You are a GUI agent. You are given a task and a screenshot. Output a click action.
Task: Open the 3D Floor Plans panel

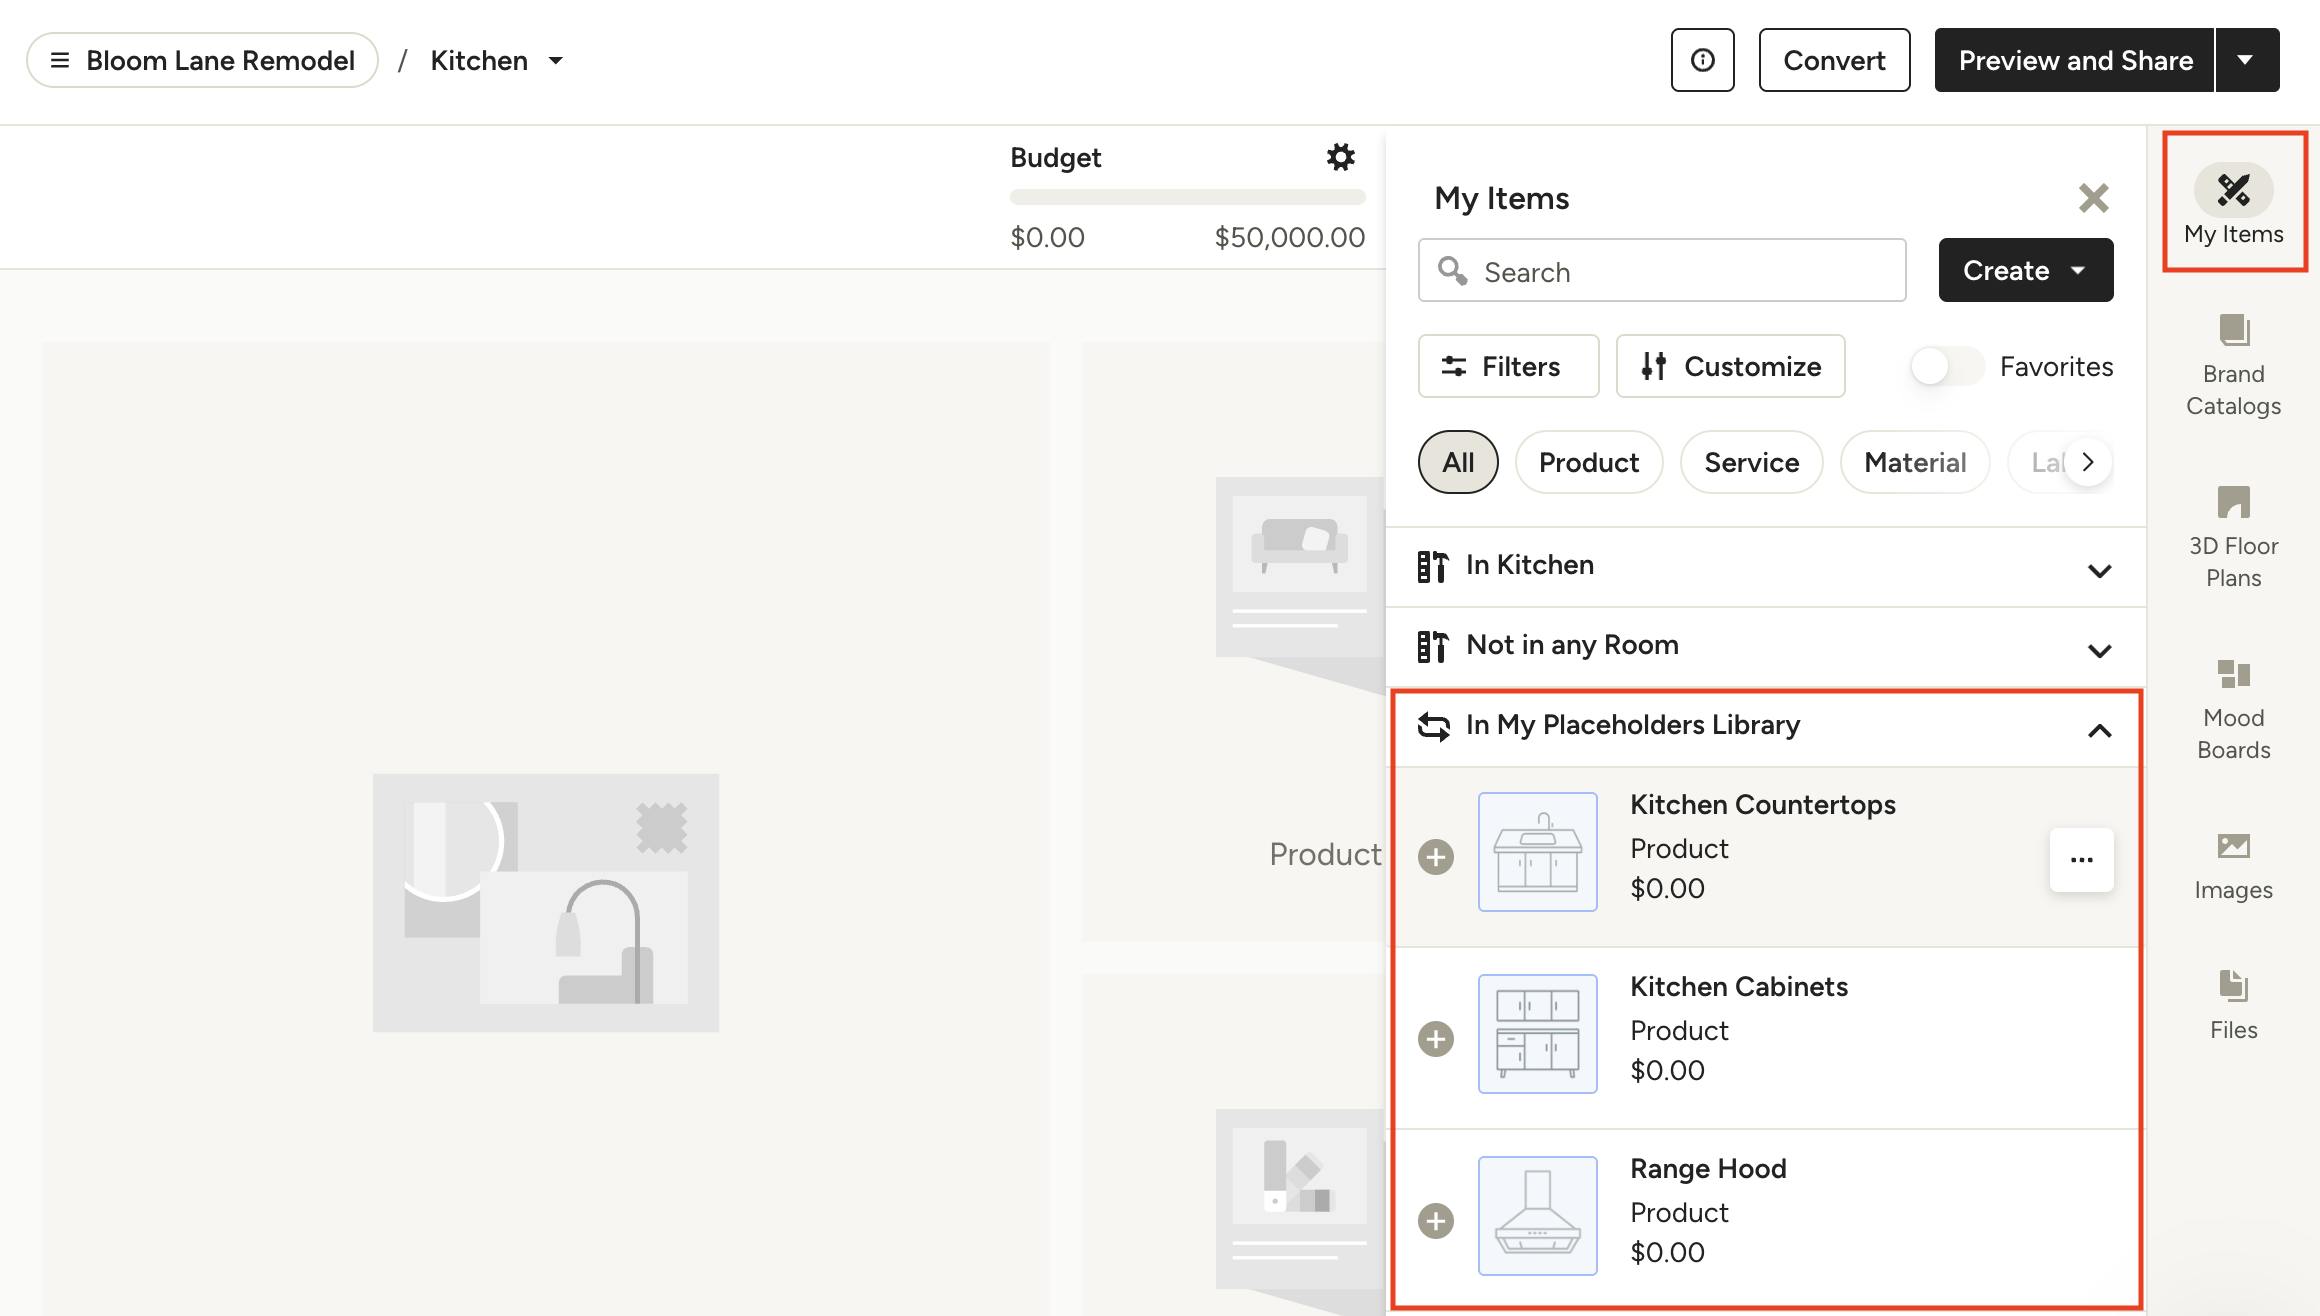click(x=2233, y=536)
